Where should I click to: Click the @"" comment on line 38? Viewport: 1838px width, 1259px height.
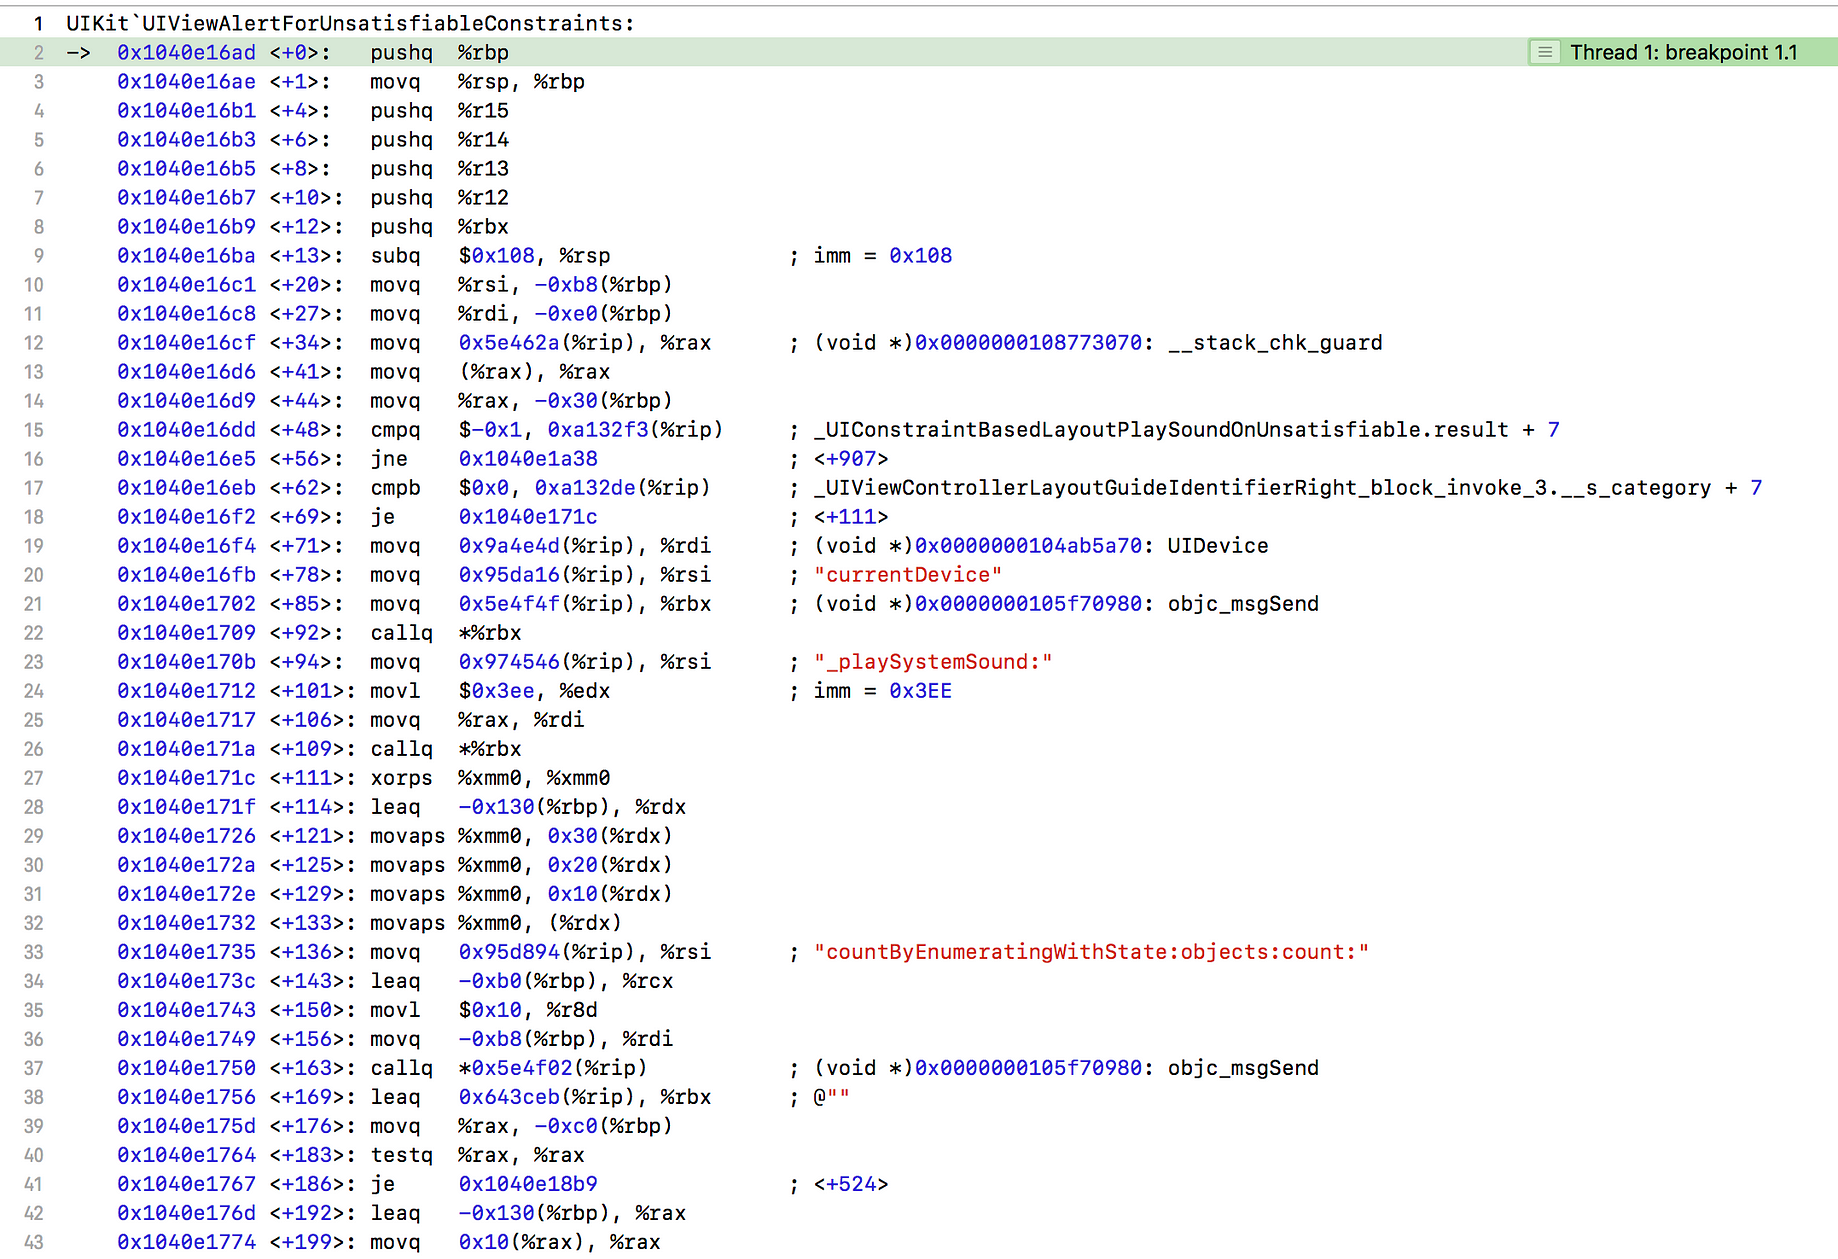[831, 1097]
